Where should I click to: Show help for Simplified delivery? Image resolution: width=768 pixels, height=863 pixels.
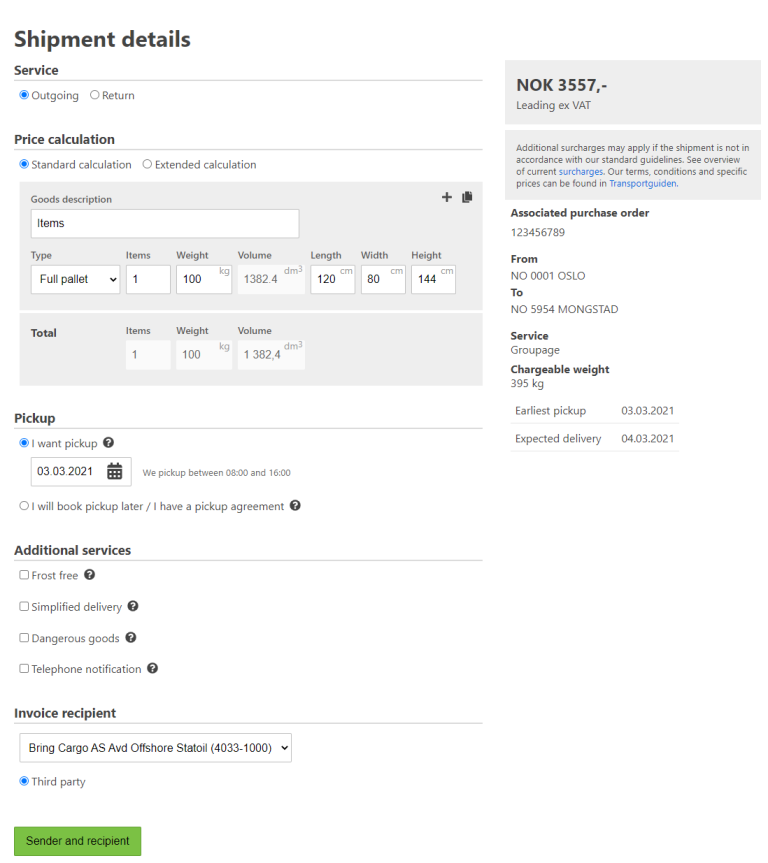point(133,606)
